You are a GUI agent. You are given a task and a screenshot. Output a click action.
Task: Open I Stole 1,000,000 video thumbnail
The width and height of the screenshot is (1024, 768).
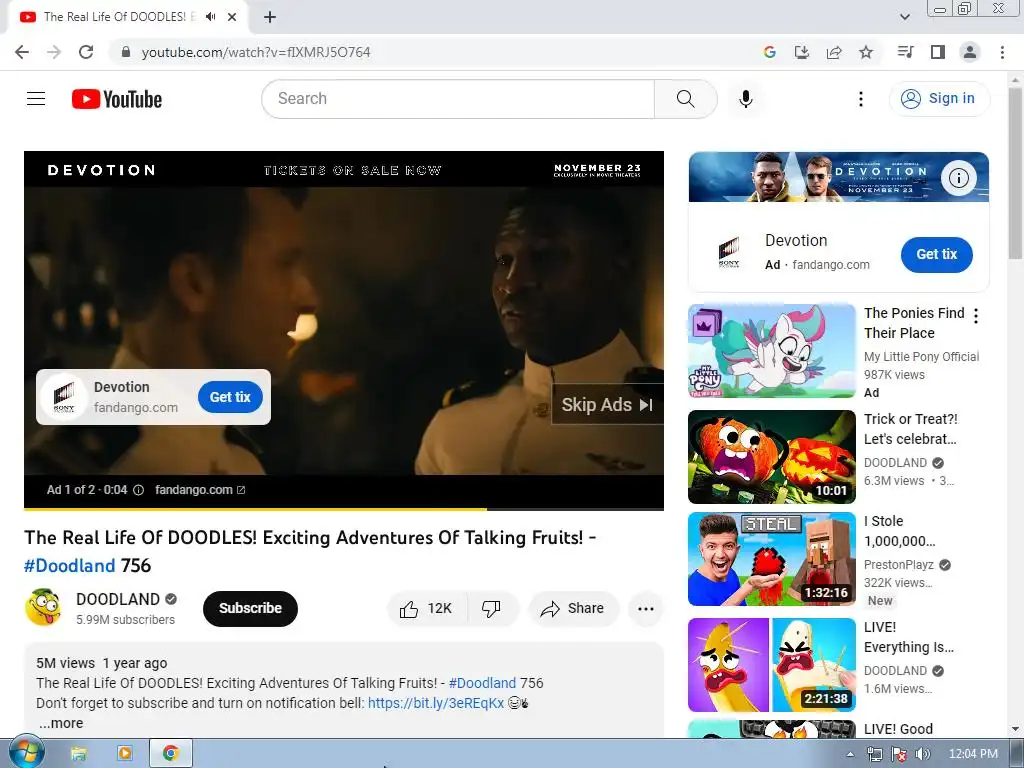(772, 559)
